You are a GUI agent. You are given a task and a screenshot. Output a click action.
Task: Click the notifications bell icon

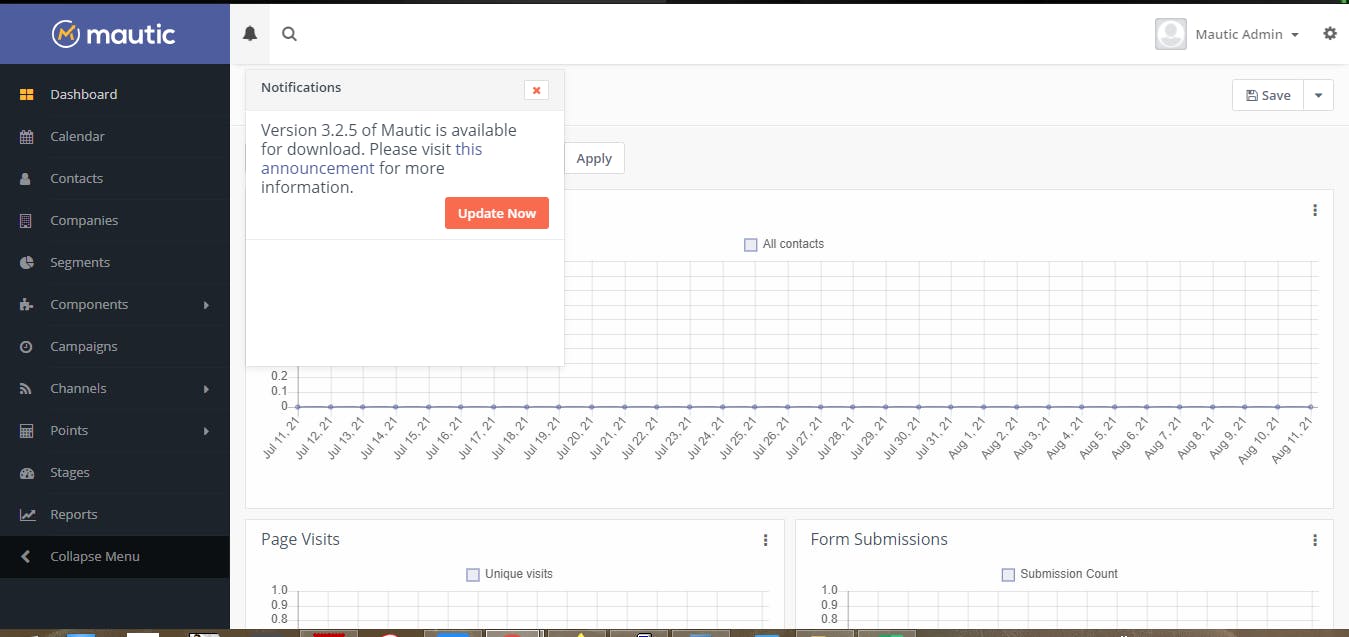tap(249, 32)
